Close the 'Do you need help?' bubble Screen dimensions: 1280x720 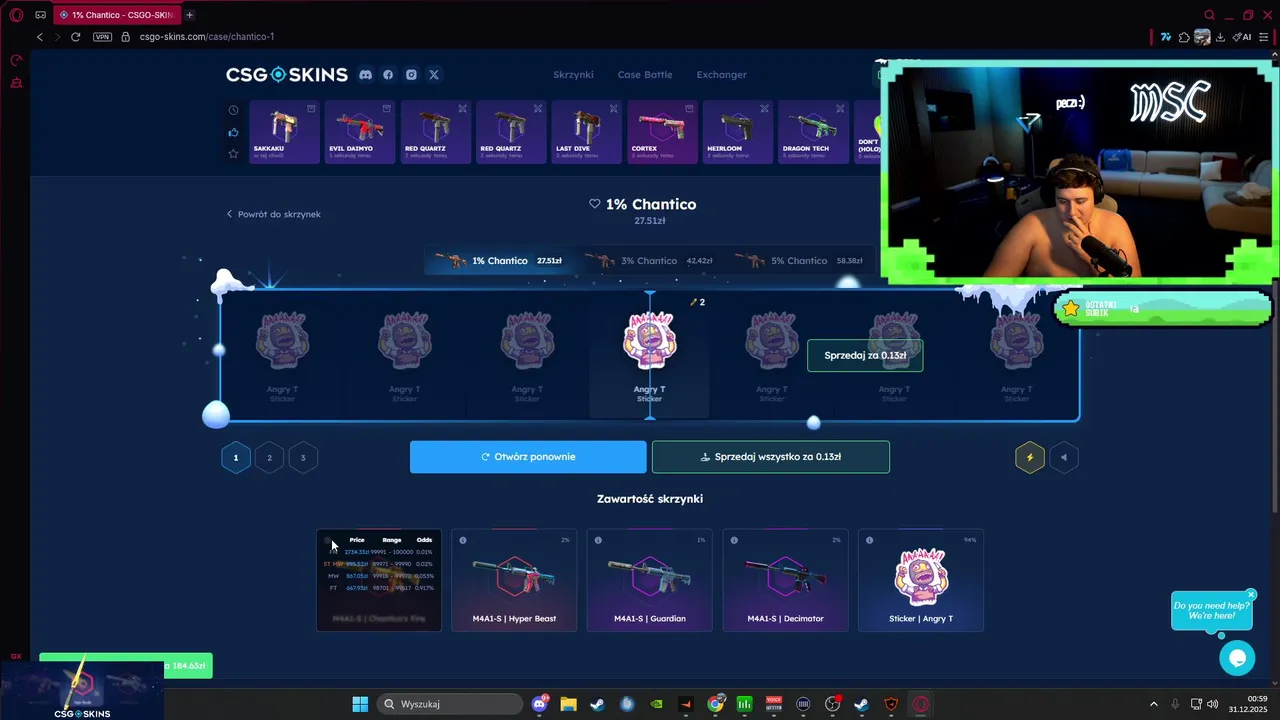(1250, 595)
